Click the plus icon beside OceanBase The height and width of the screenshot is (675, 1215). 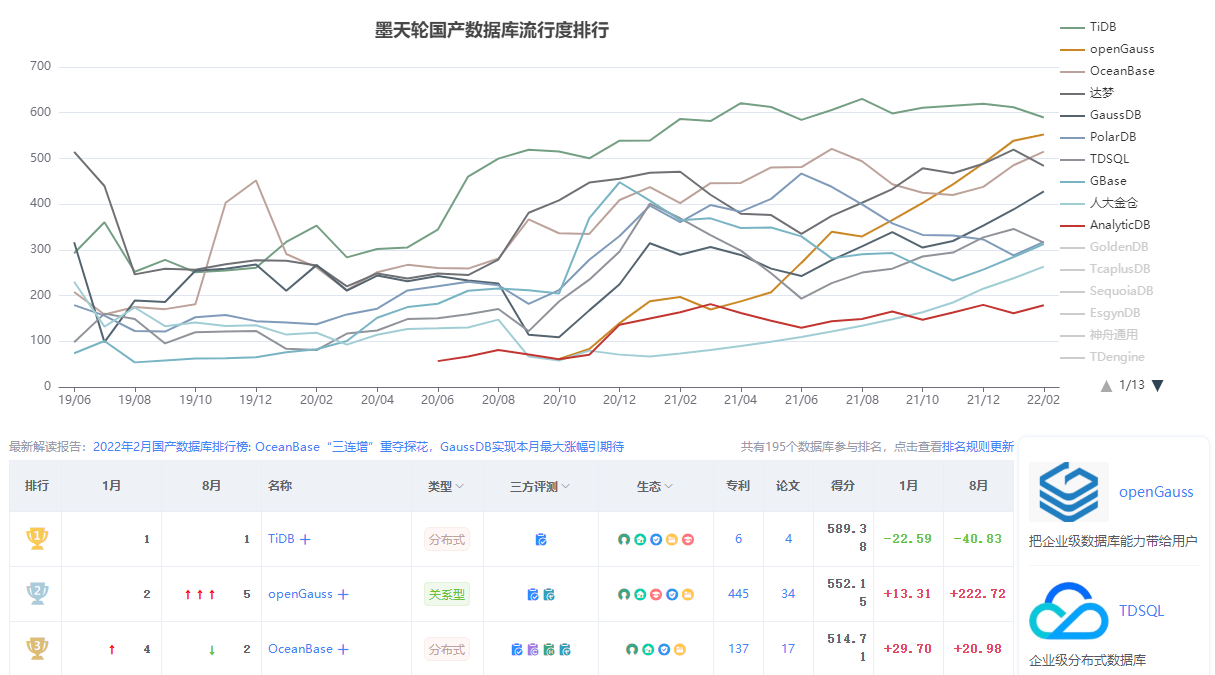point(343,649)
